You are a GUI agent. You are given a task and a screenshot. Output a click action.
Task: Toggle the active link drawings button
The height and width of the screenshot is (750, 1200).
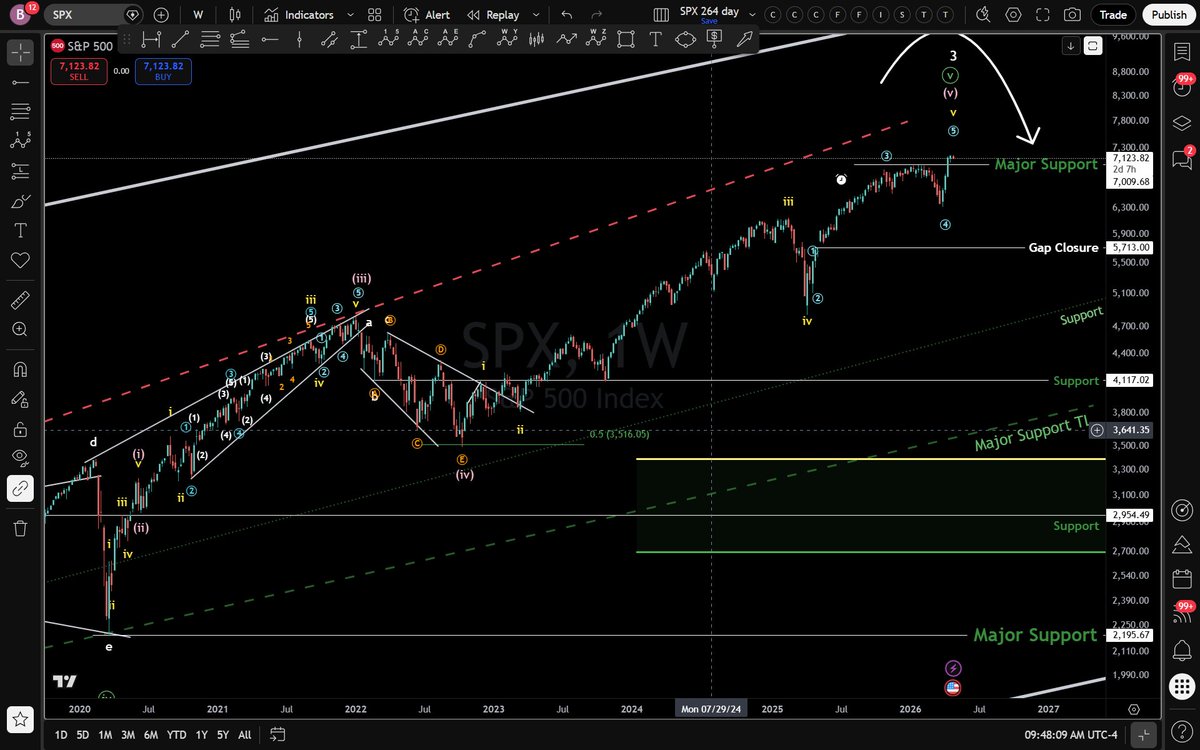[x=22, y=488]
